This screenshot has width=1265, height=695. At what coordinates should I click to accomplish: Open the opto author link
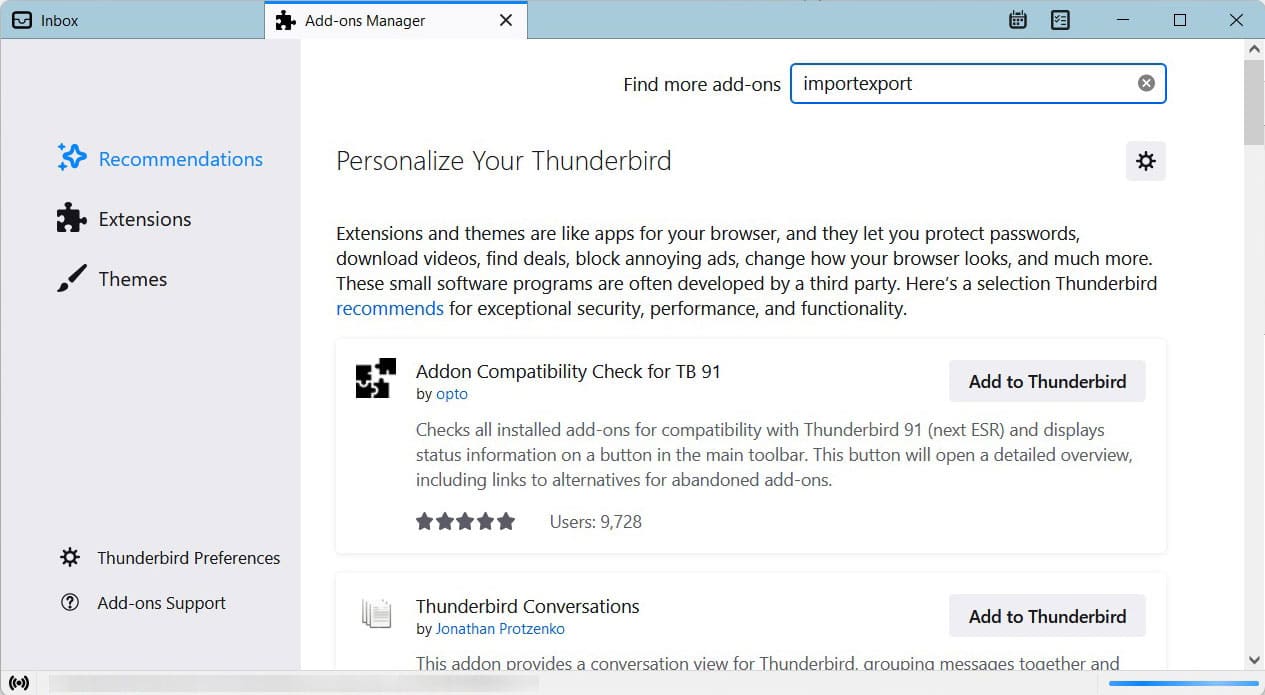click(x=452, y=394)
